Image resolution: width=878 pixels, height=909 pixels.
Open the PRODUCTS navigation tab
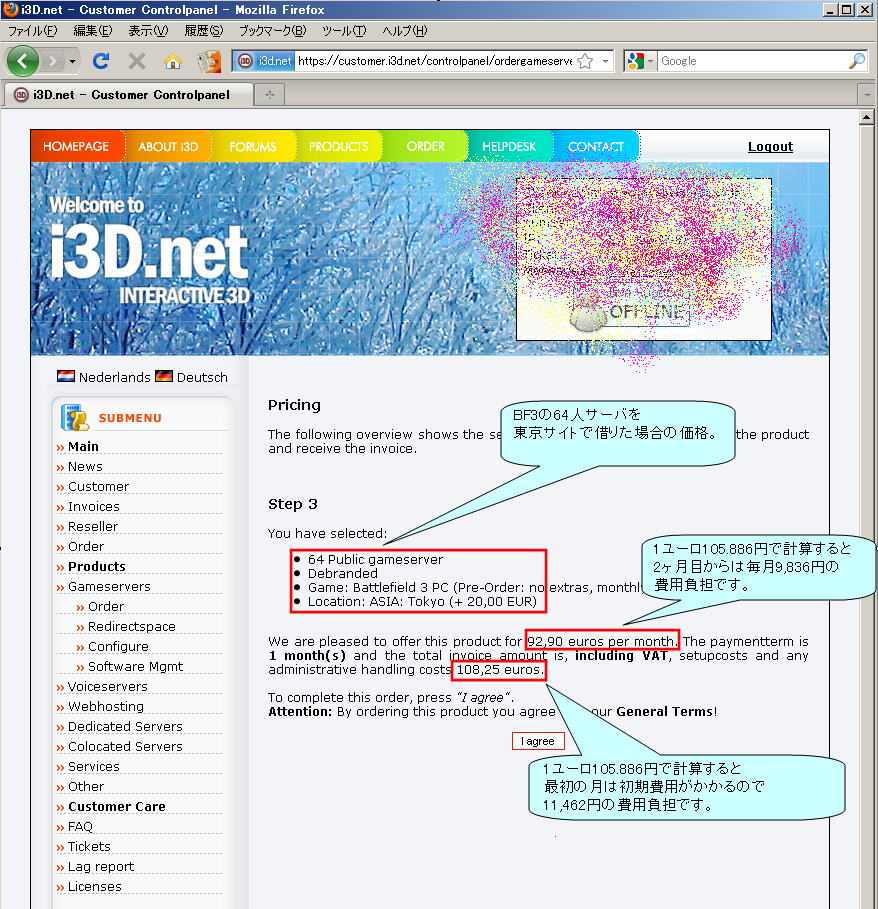[x=338, y=146]
